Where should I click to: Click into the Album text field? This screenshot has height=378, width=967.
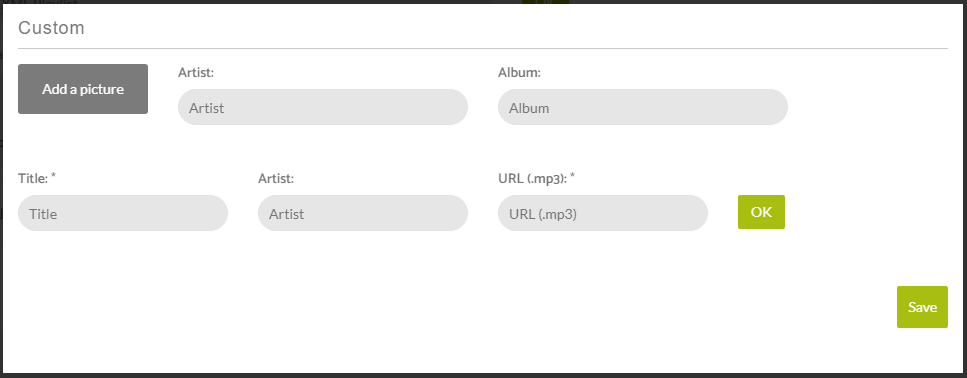click(643, 107)
